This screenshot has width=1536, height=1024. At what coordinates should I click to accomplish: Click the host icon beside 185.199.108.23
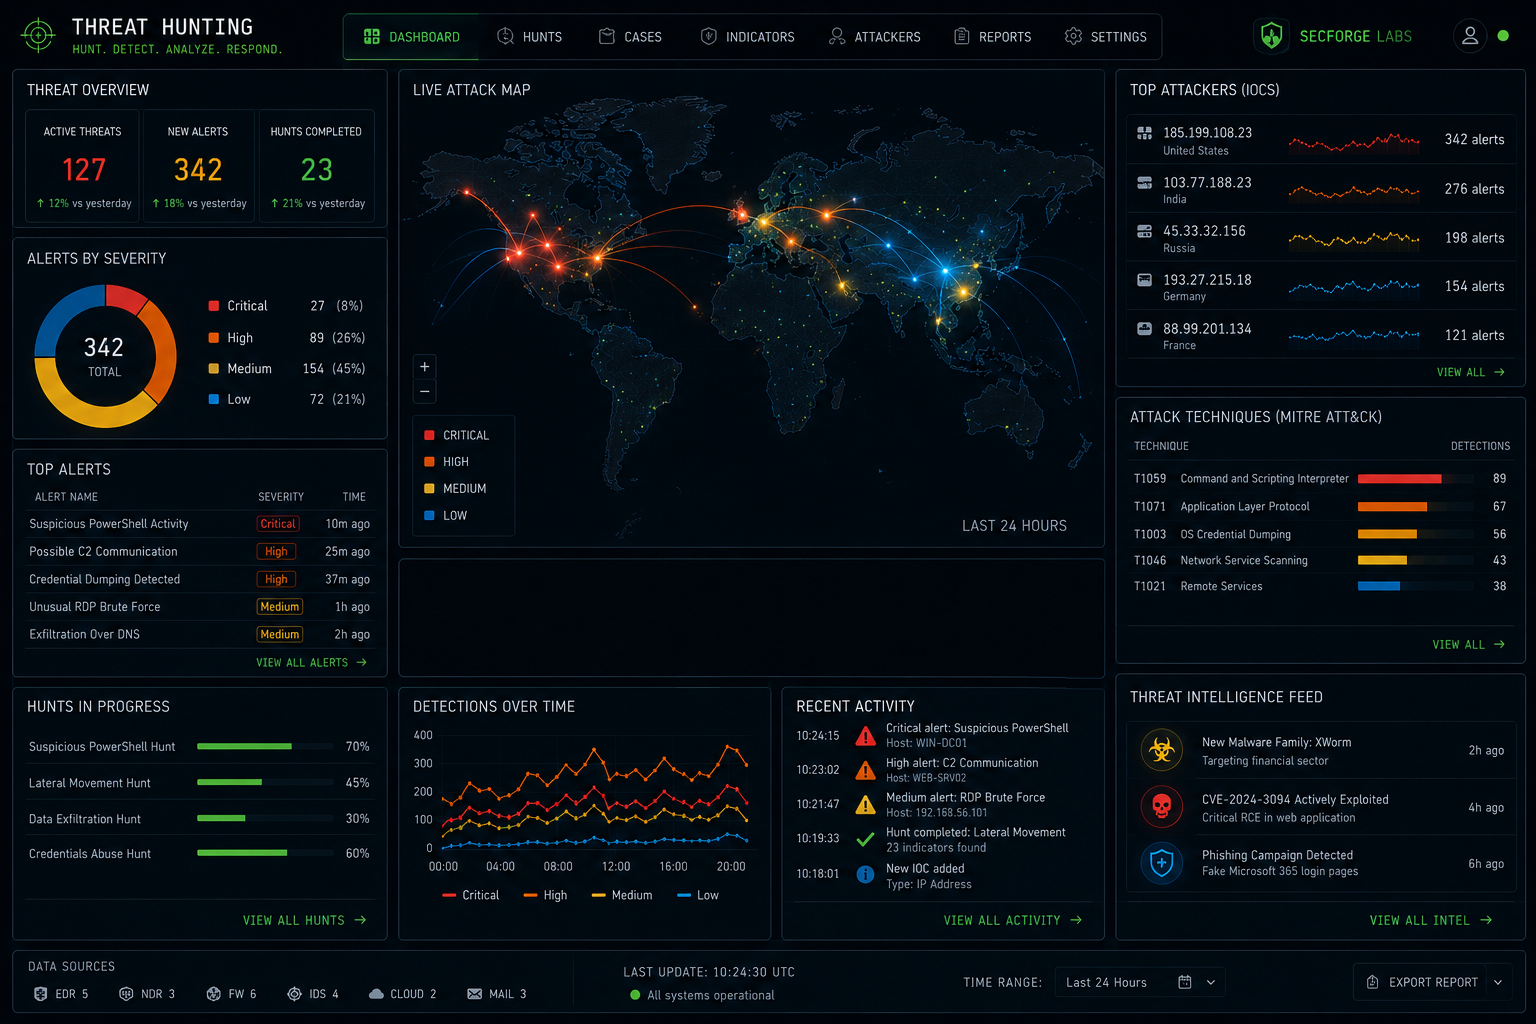click(1144, 133)
